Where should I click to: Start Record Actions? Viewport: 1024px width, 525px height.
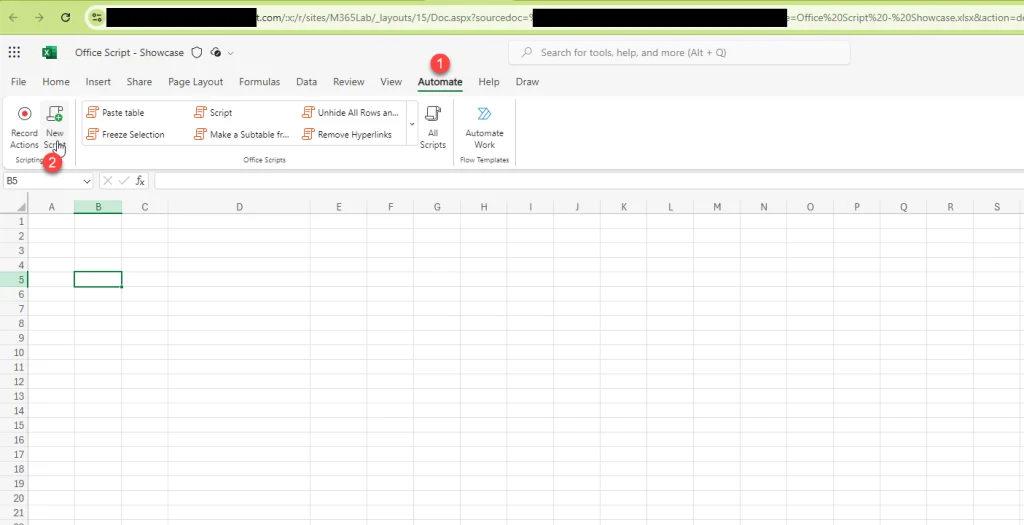[x=24, y=128]
